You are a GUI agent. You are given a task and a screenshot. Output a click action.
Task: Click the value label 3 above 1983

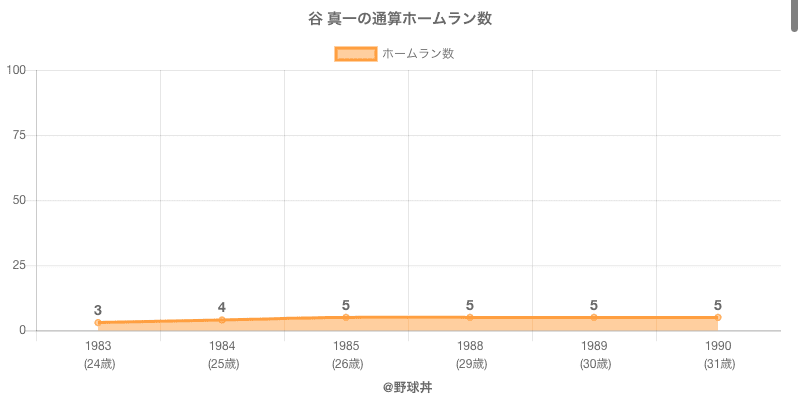(98, 310)
